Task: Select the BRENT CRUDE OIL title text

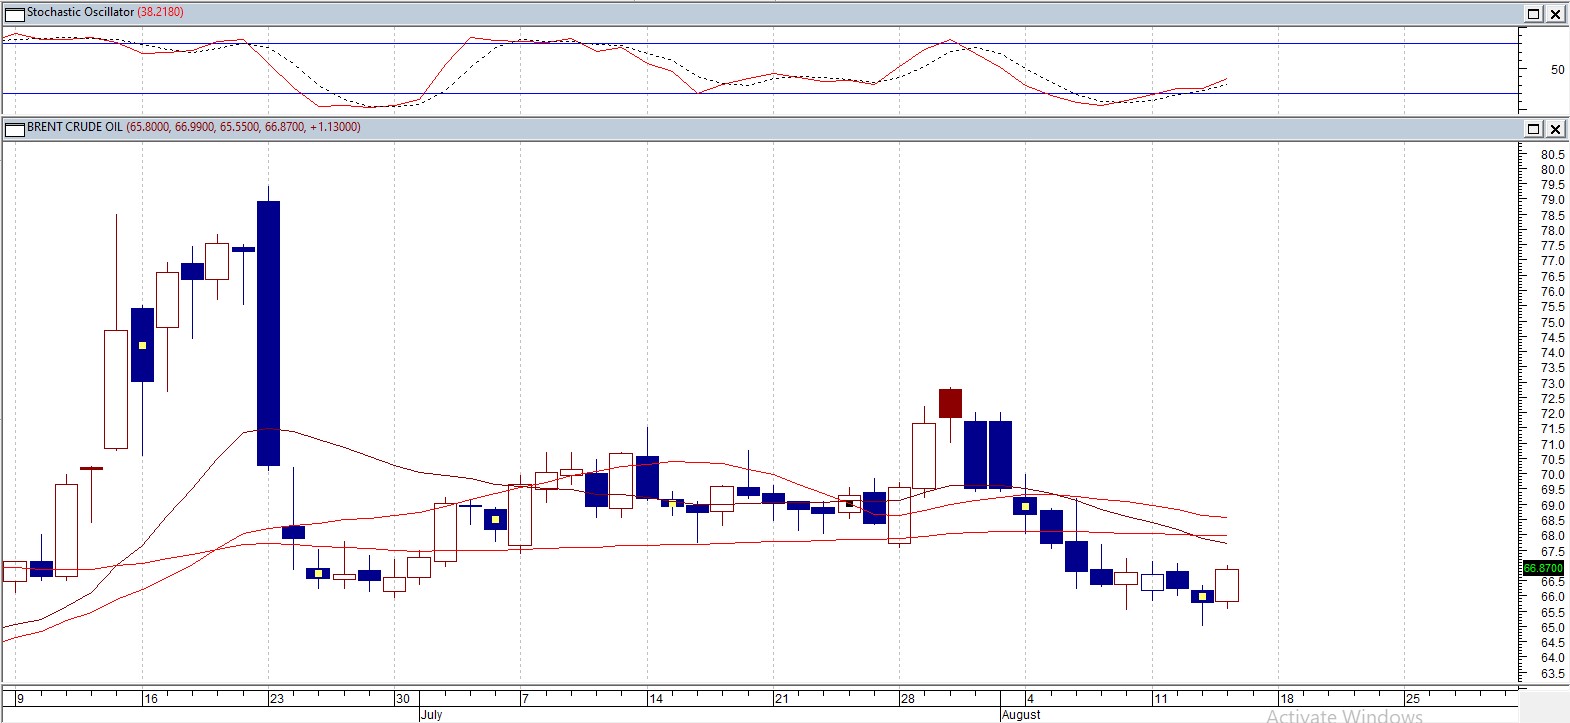Action: [75, 127]
